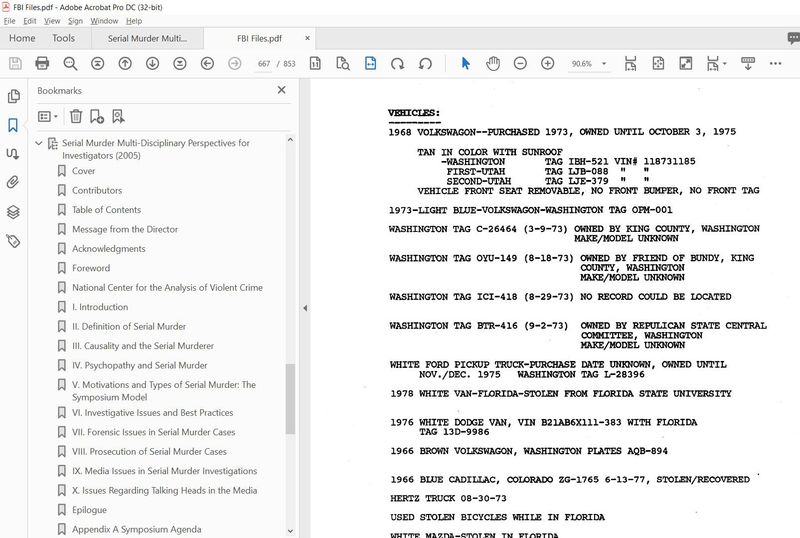This screenshot has width=800, height=538.
Task: Open the View menu
Action: pos(52,20)
